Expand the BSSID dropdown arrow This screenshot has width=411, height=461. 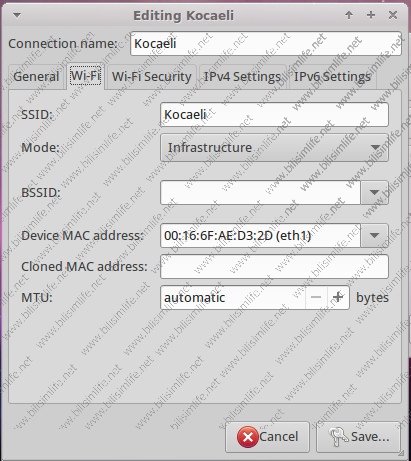point(374,192)
